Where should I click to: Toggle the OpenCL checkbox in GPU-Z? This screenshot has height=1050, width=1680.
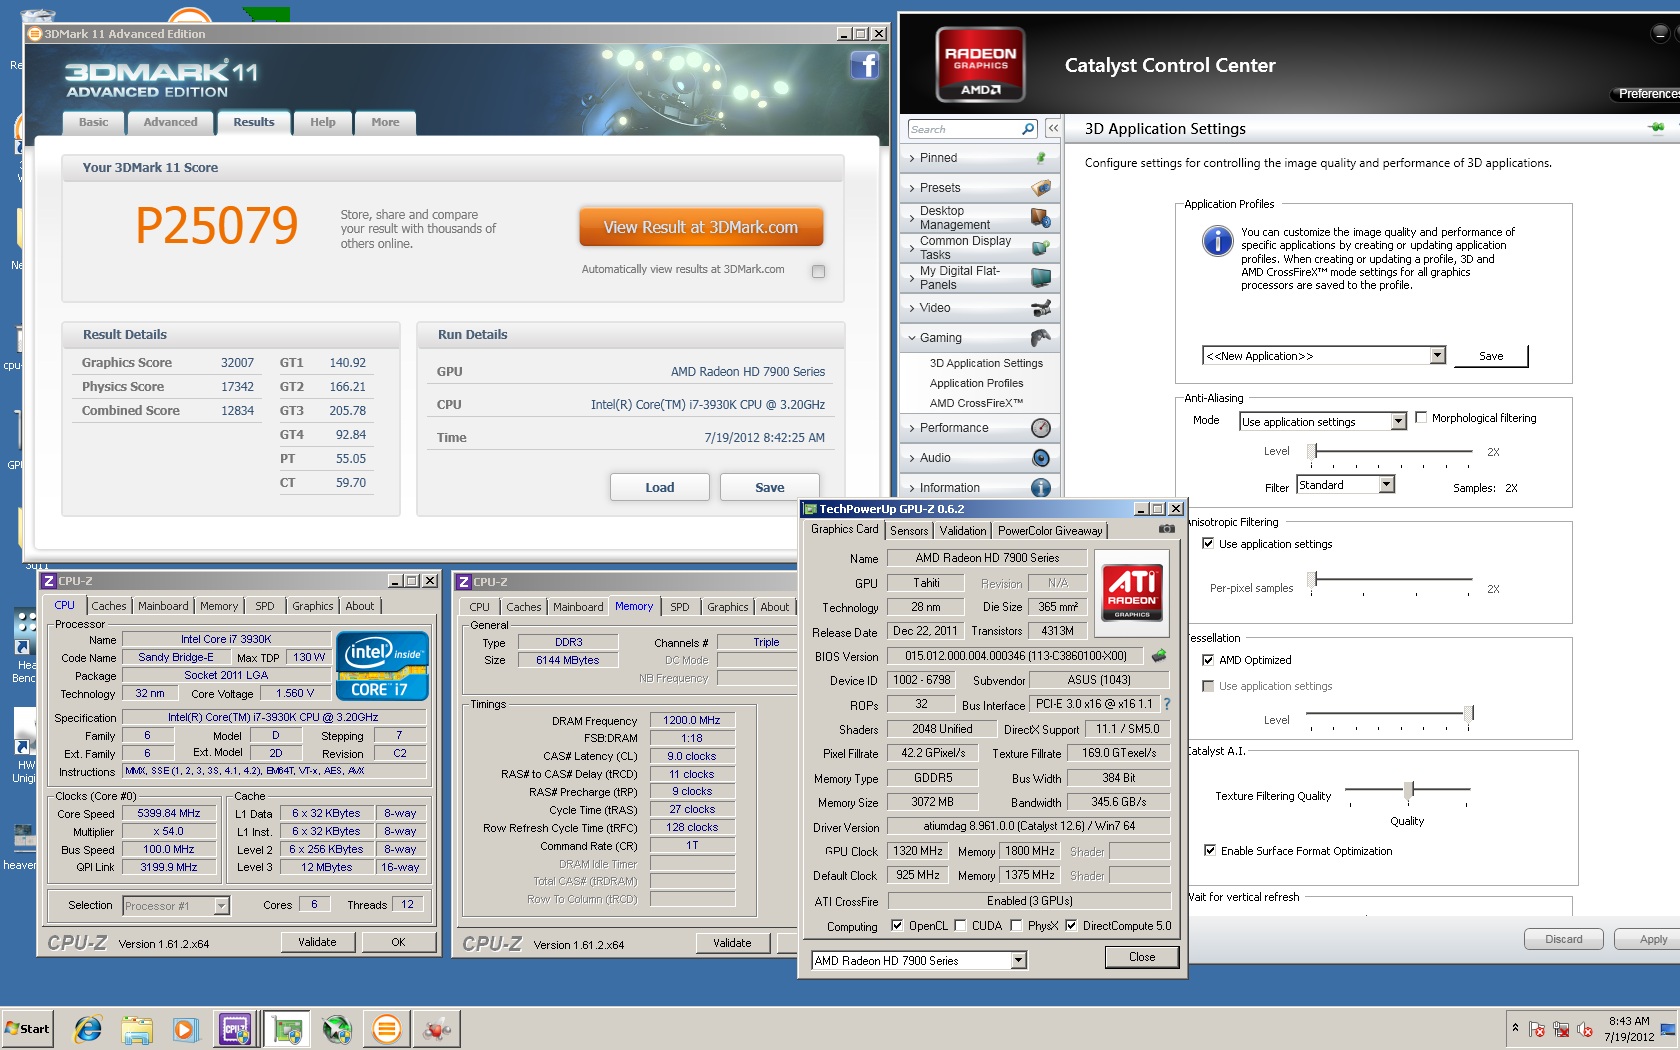click(897, 926)
